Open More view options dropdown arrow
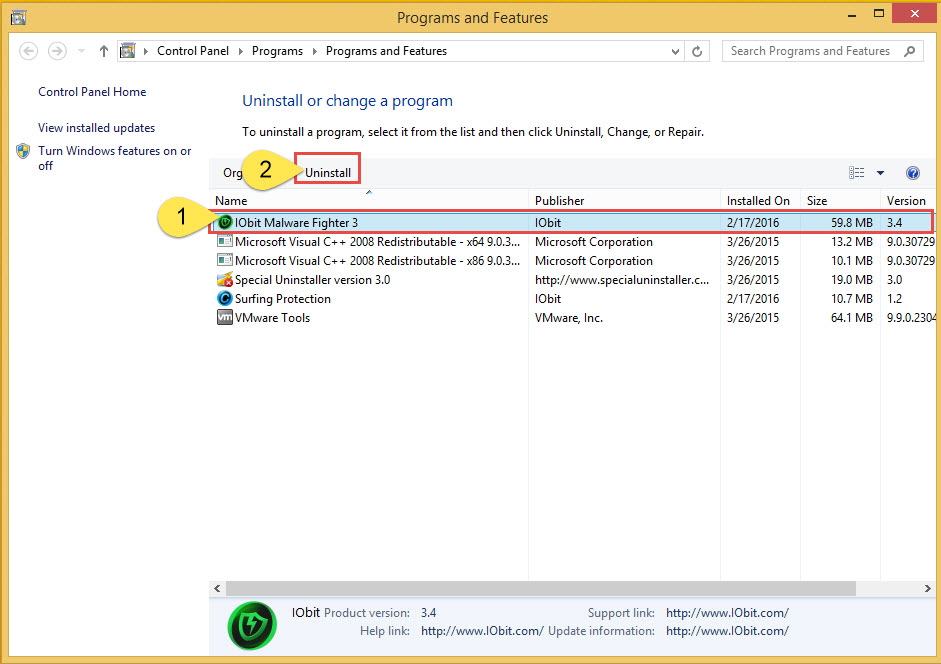The width and height of the screenshot is (941, 664). pos(880,173)
